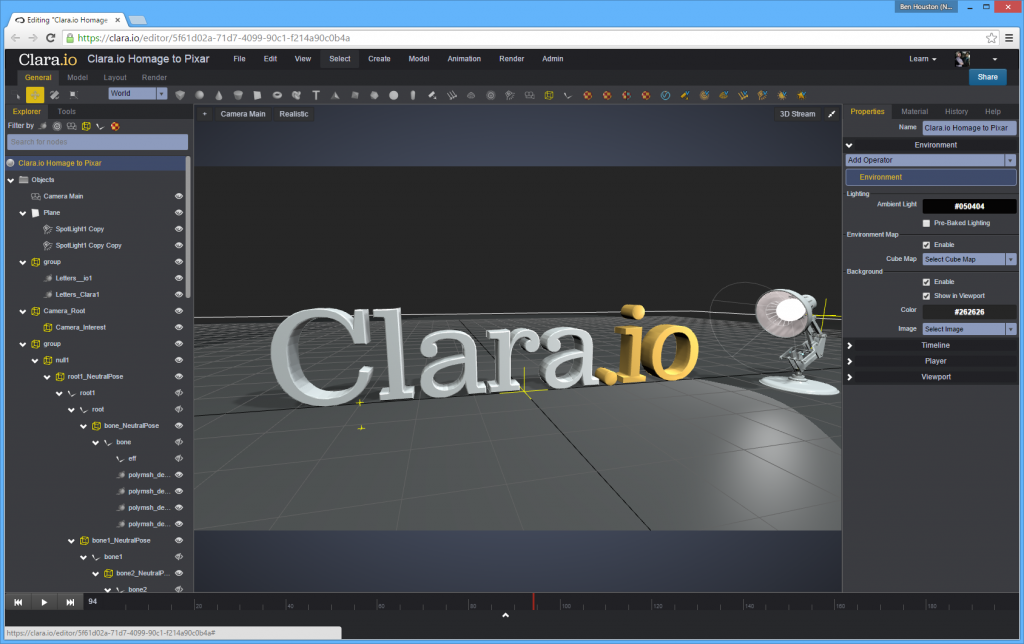Click the 3D Stream button
The image size is (1024, 644).
click(x=797, y=114)
